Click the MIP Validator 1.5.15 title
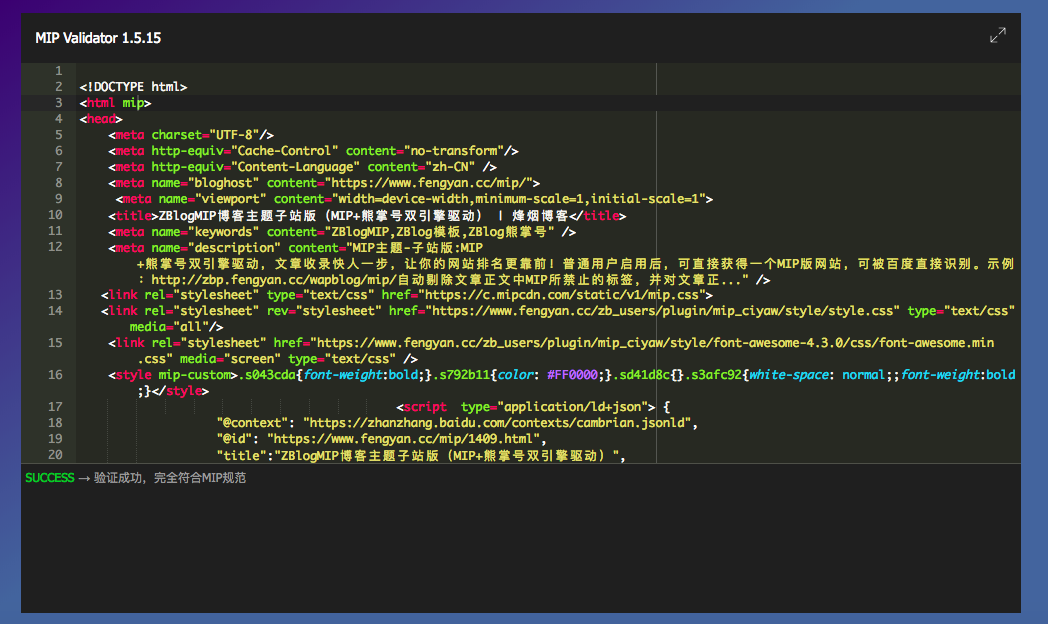 point(98,38)
